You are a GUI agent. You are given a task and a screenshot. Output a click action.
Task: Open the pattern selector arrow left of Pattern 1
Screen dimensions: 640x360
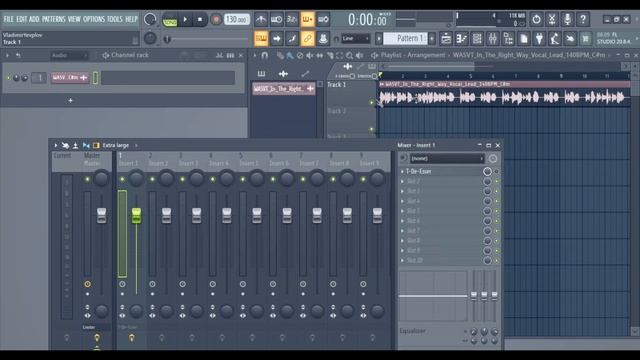point(379,39)
